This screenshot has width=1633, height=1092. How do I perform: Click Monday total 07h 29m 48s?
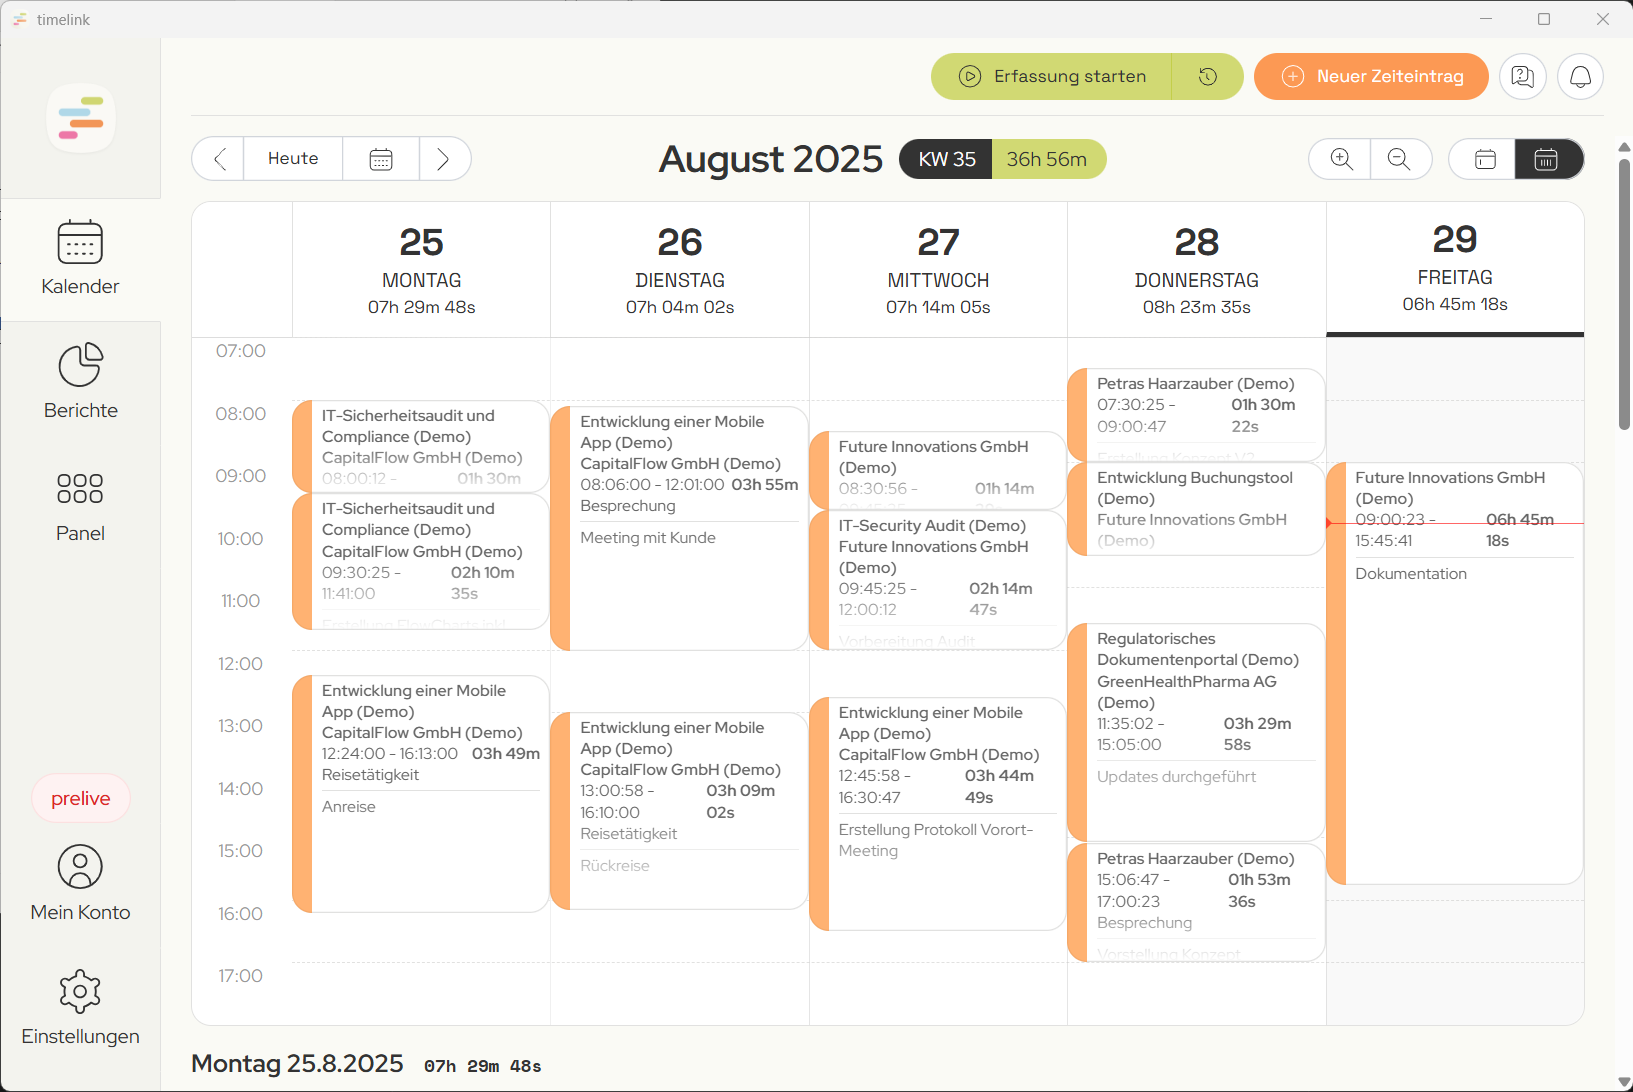click(421, 307)
